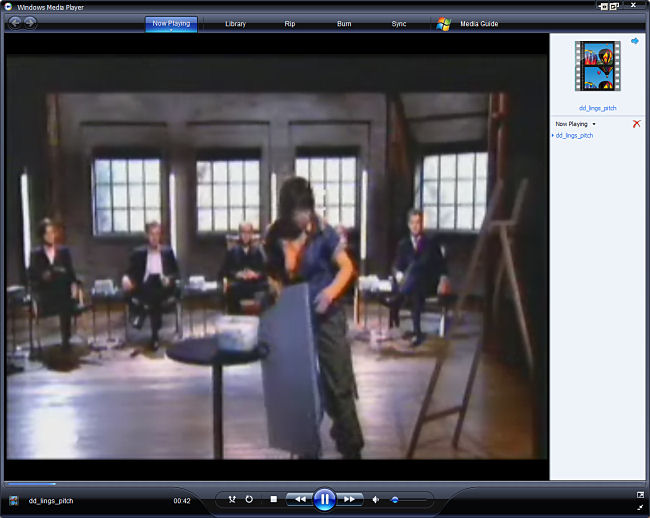Pause the video playback
Screen dimensions: 650x518
325,499
